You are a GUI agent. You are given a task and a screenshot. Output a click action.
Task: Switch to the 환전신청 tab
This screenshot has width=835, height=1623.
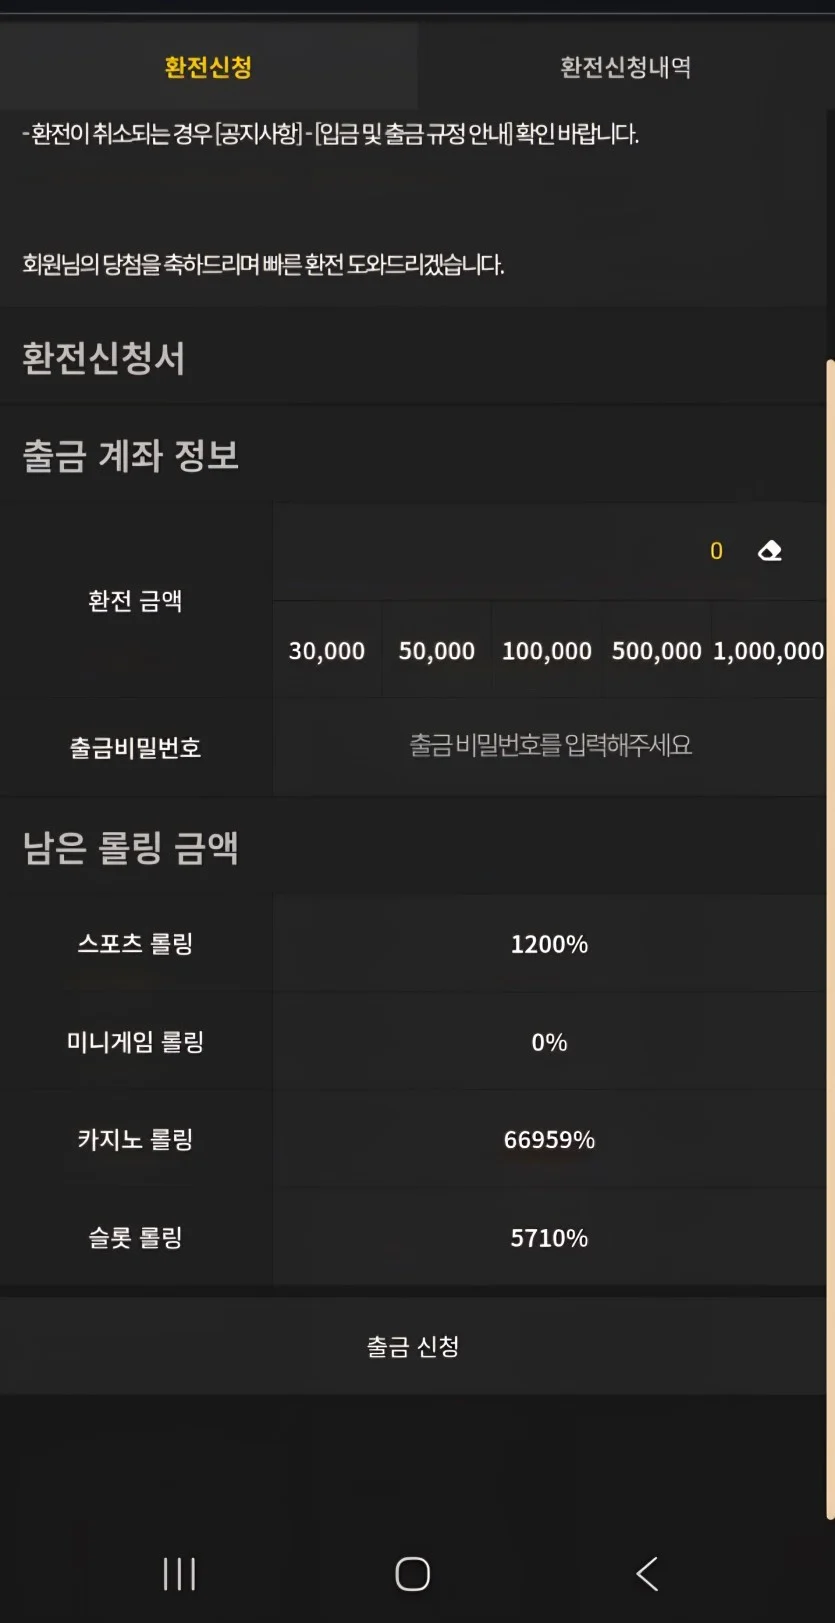tap(208, 67)
